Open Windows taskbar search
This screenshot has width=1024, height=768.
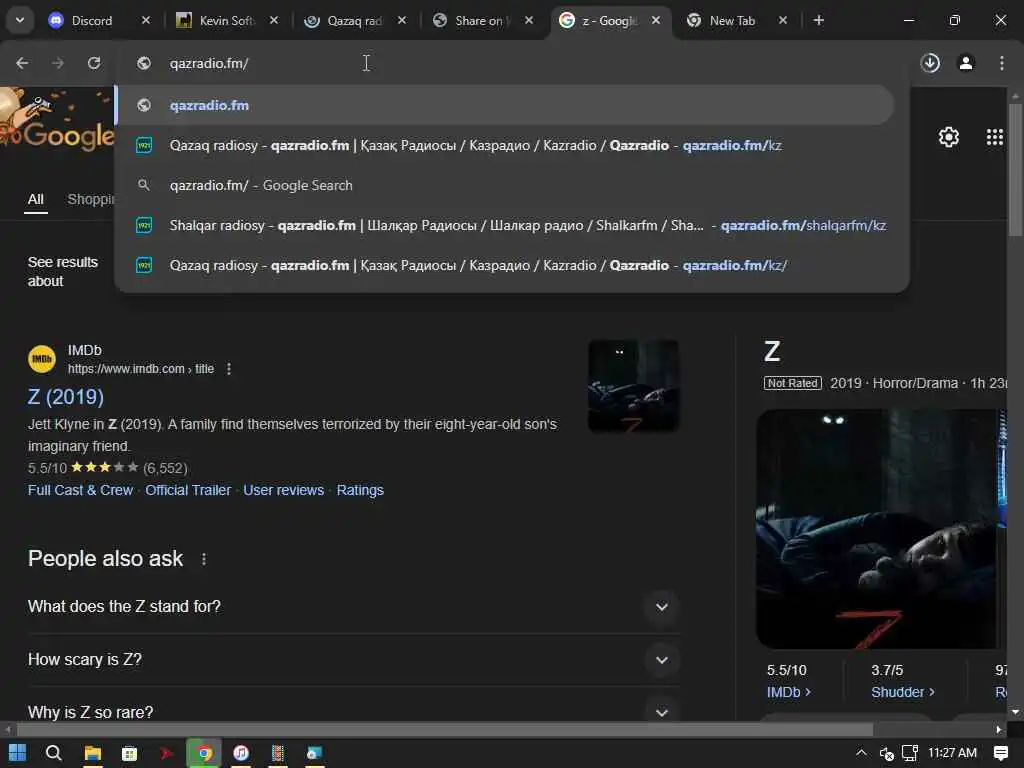54,753
